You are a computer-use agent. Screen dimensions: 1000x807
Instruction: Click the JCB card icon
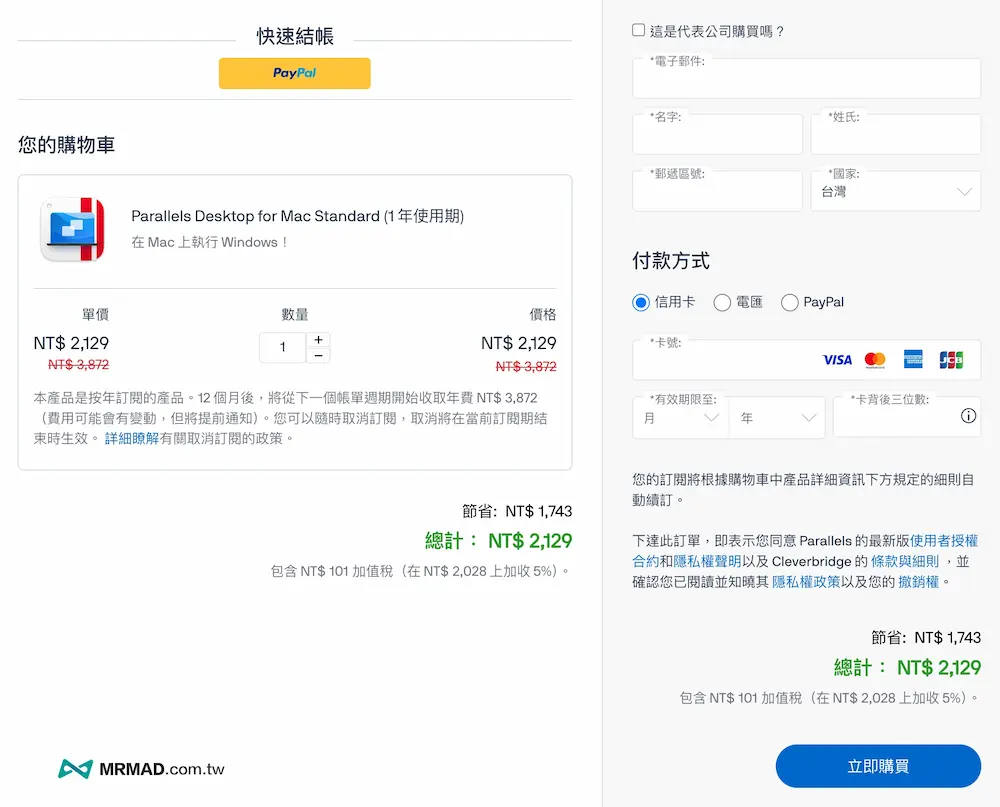coord(953,360)
